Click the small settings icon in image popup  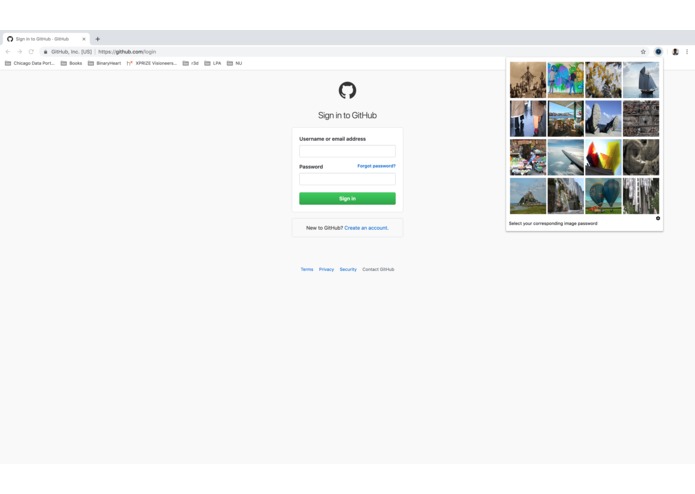[x=658, y=218]
